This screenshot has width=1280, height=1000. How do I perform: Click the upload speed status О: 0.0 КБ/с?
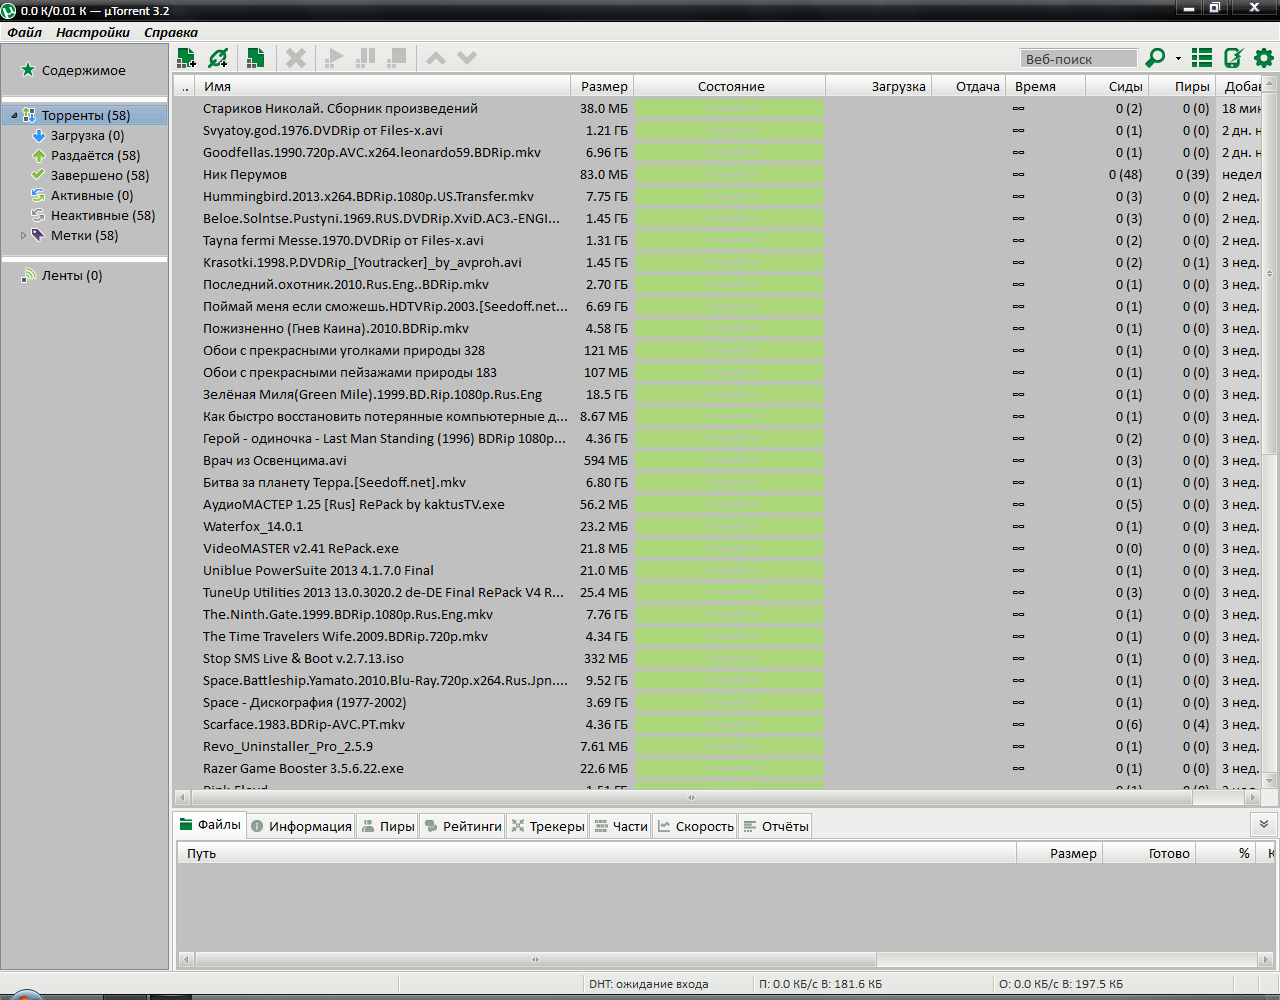pos(1061,984)
